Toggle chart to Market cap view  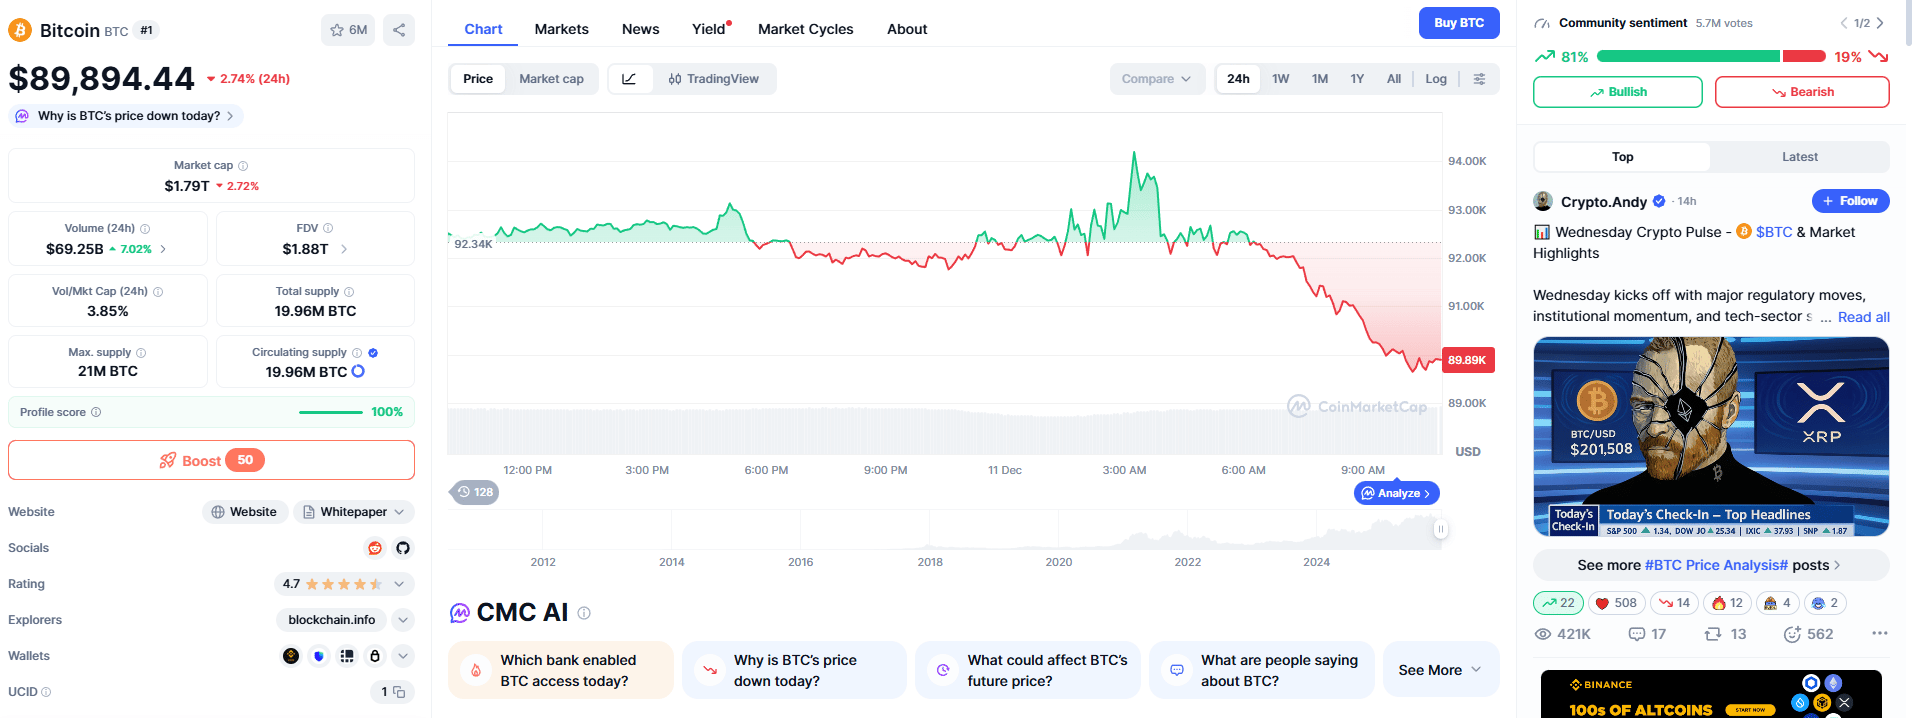[x=551, y=79]
